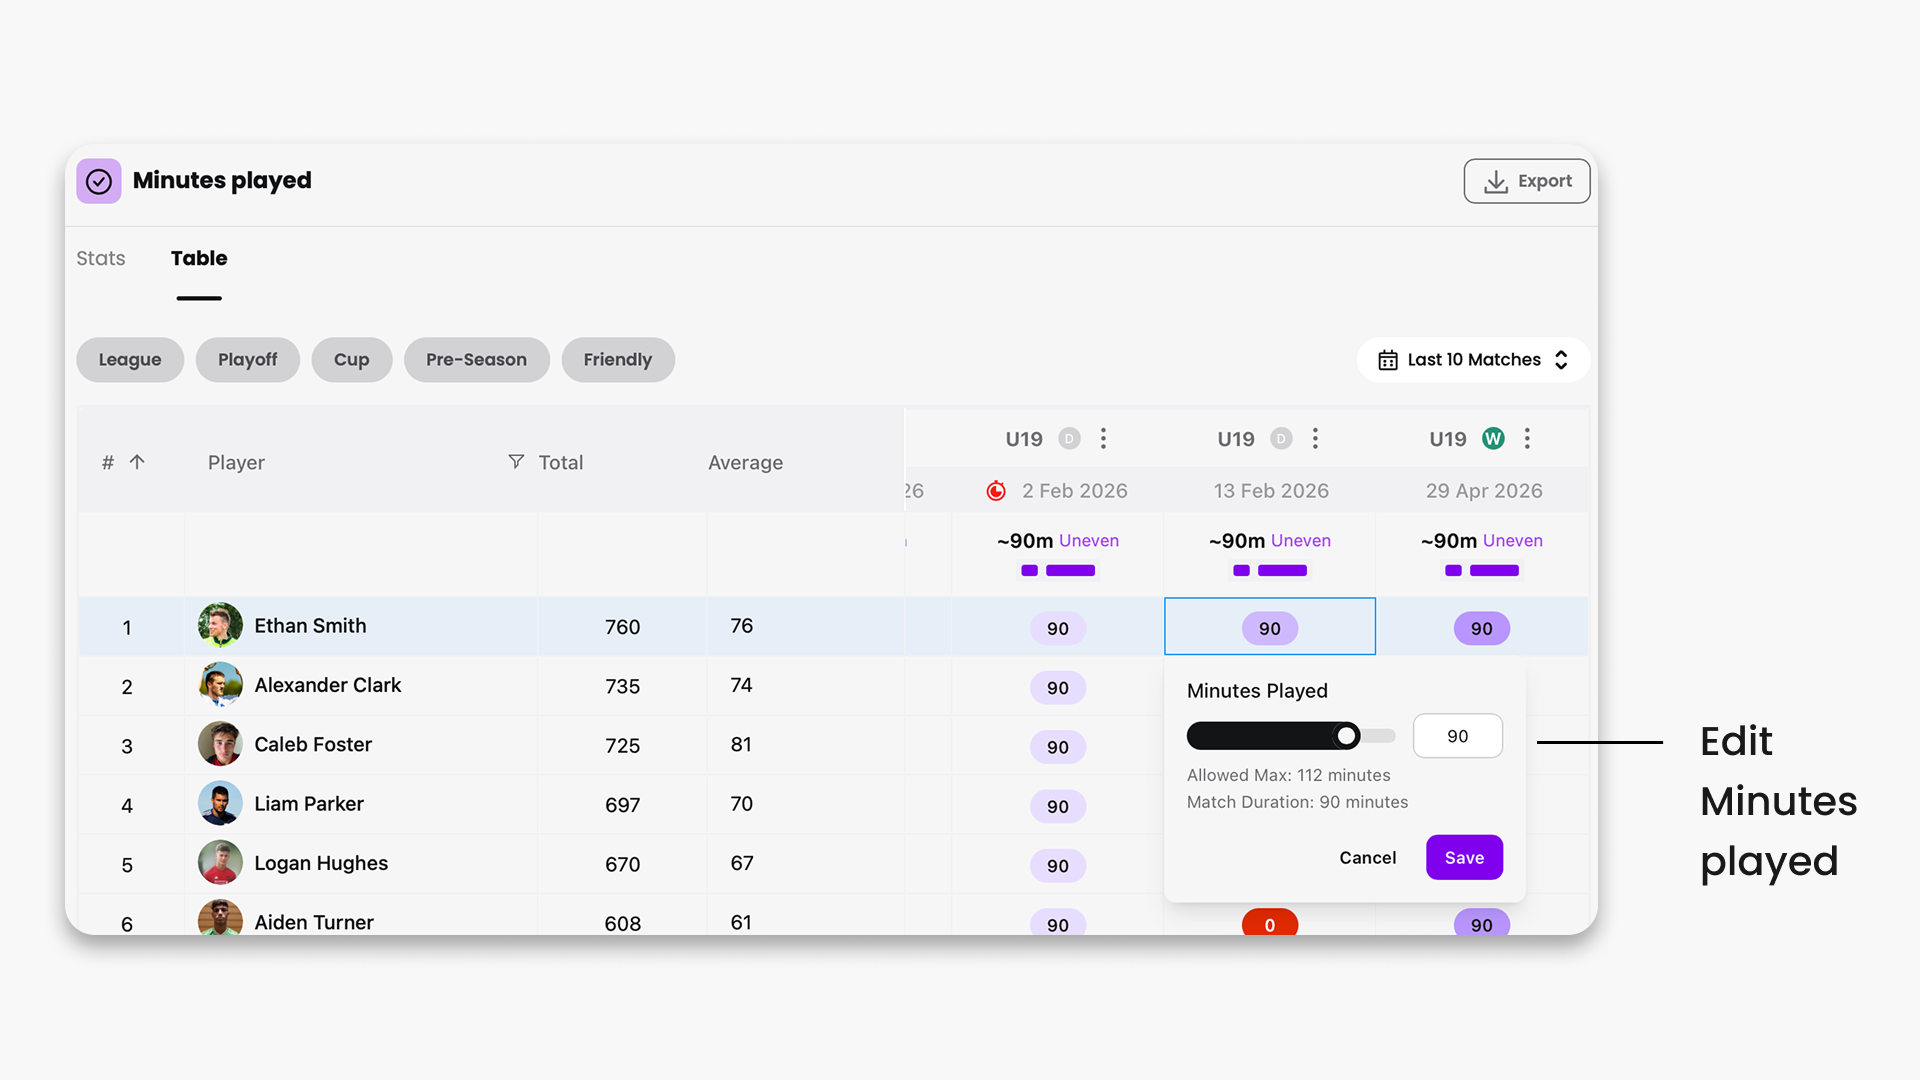The width and height of the screenshot is (1920, 1080).
Task: Click Ethan Smith's avatar
Action: tap(220, 626)
